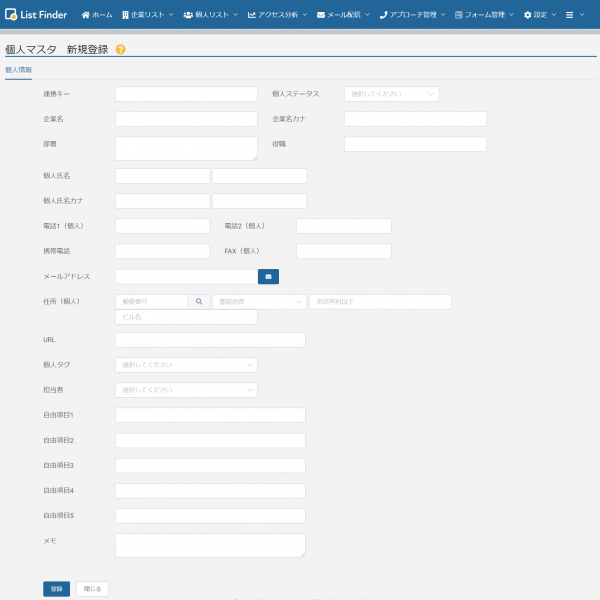This screenshot has height=600, width=600.
Task: Expand the 個人タグ dropdown
Action: 186,365
